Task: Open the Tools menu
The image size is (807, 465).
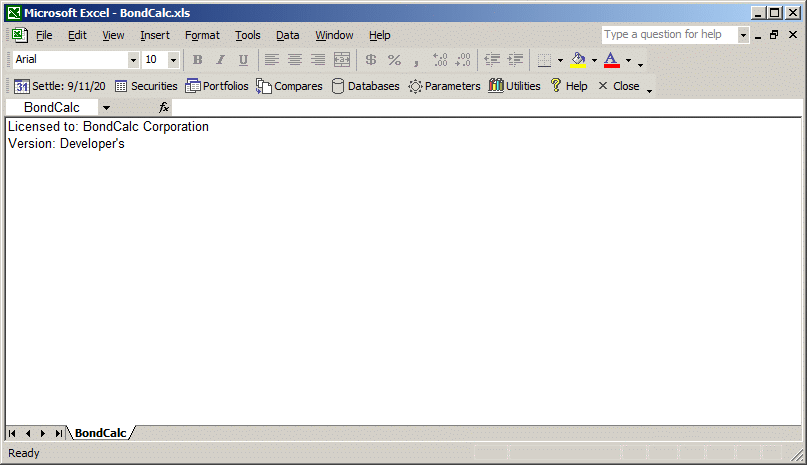Action: click(247, 35)
